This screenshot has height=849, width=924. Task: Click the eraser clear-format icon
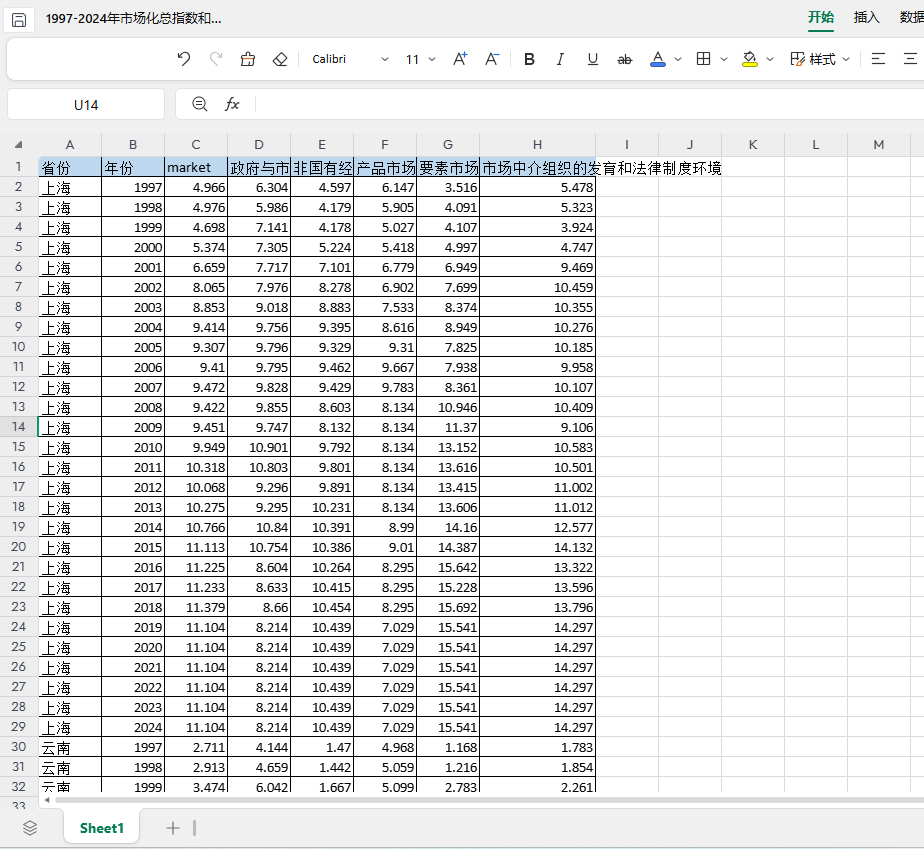coord(280,59)
